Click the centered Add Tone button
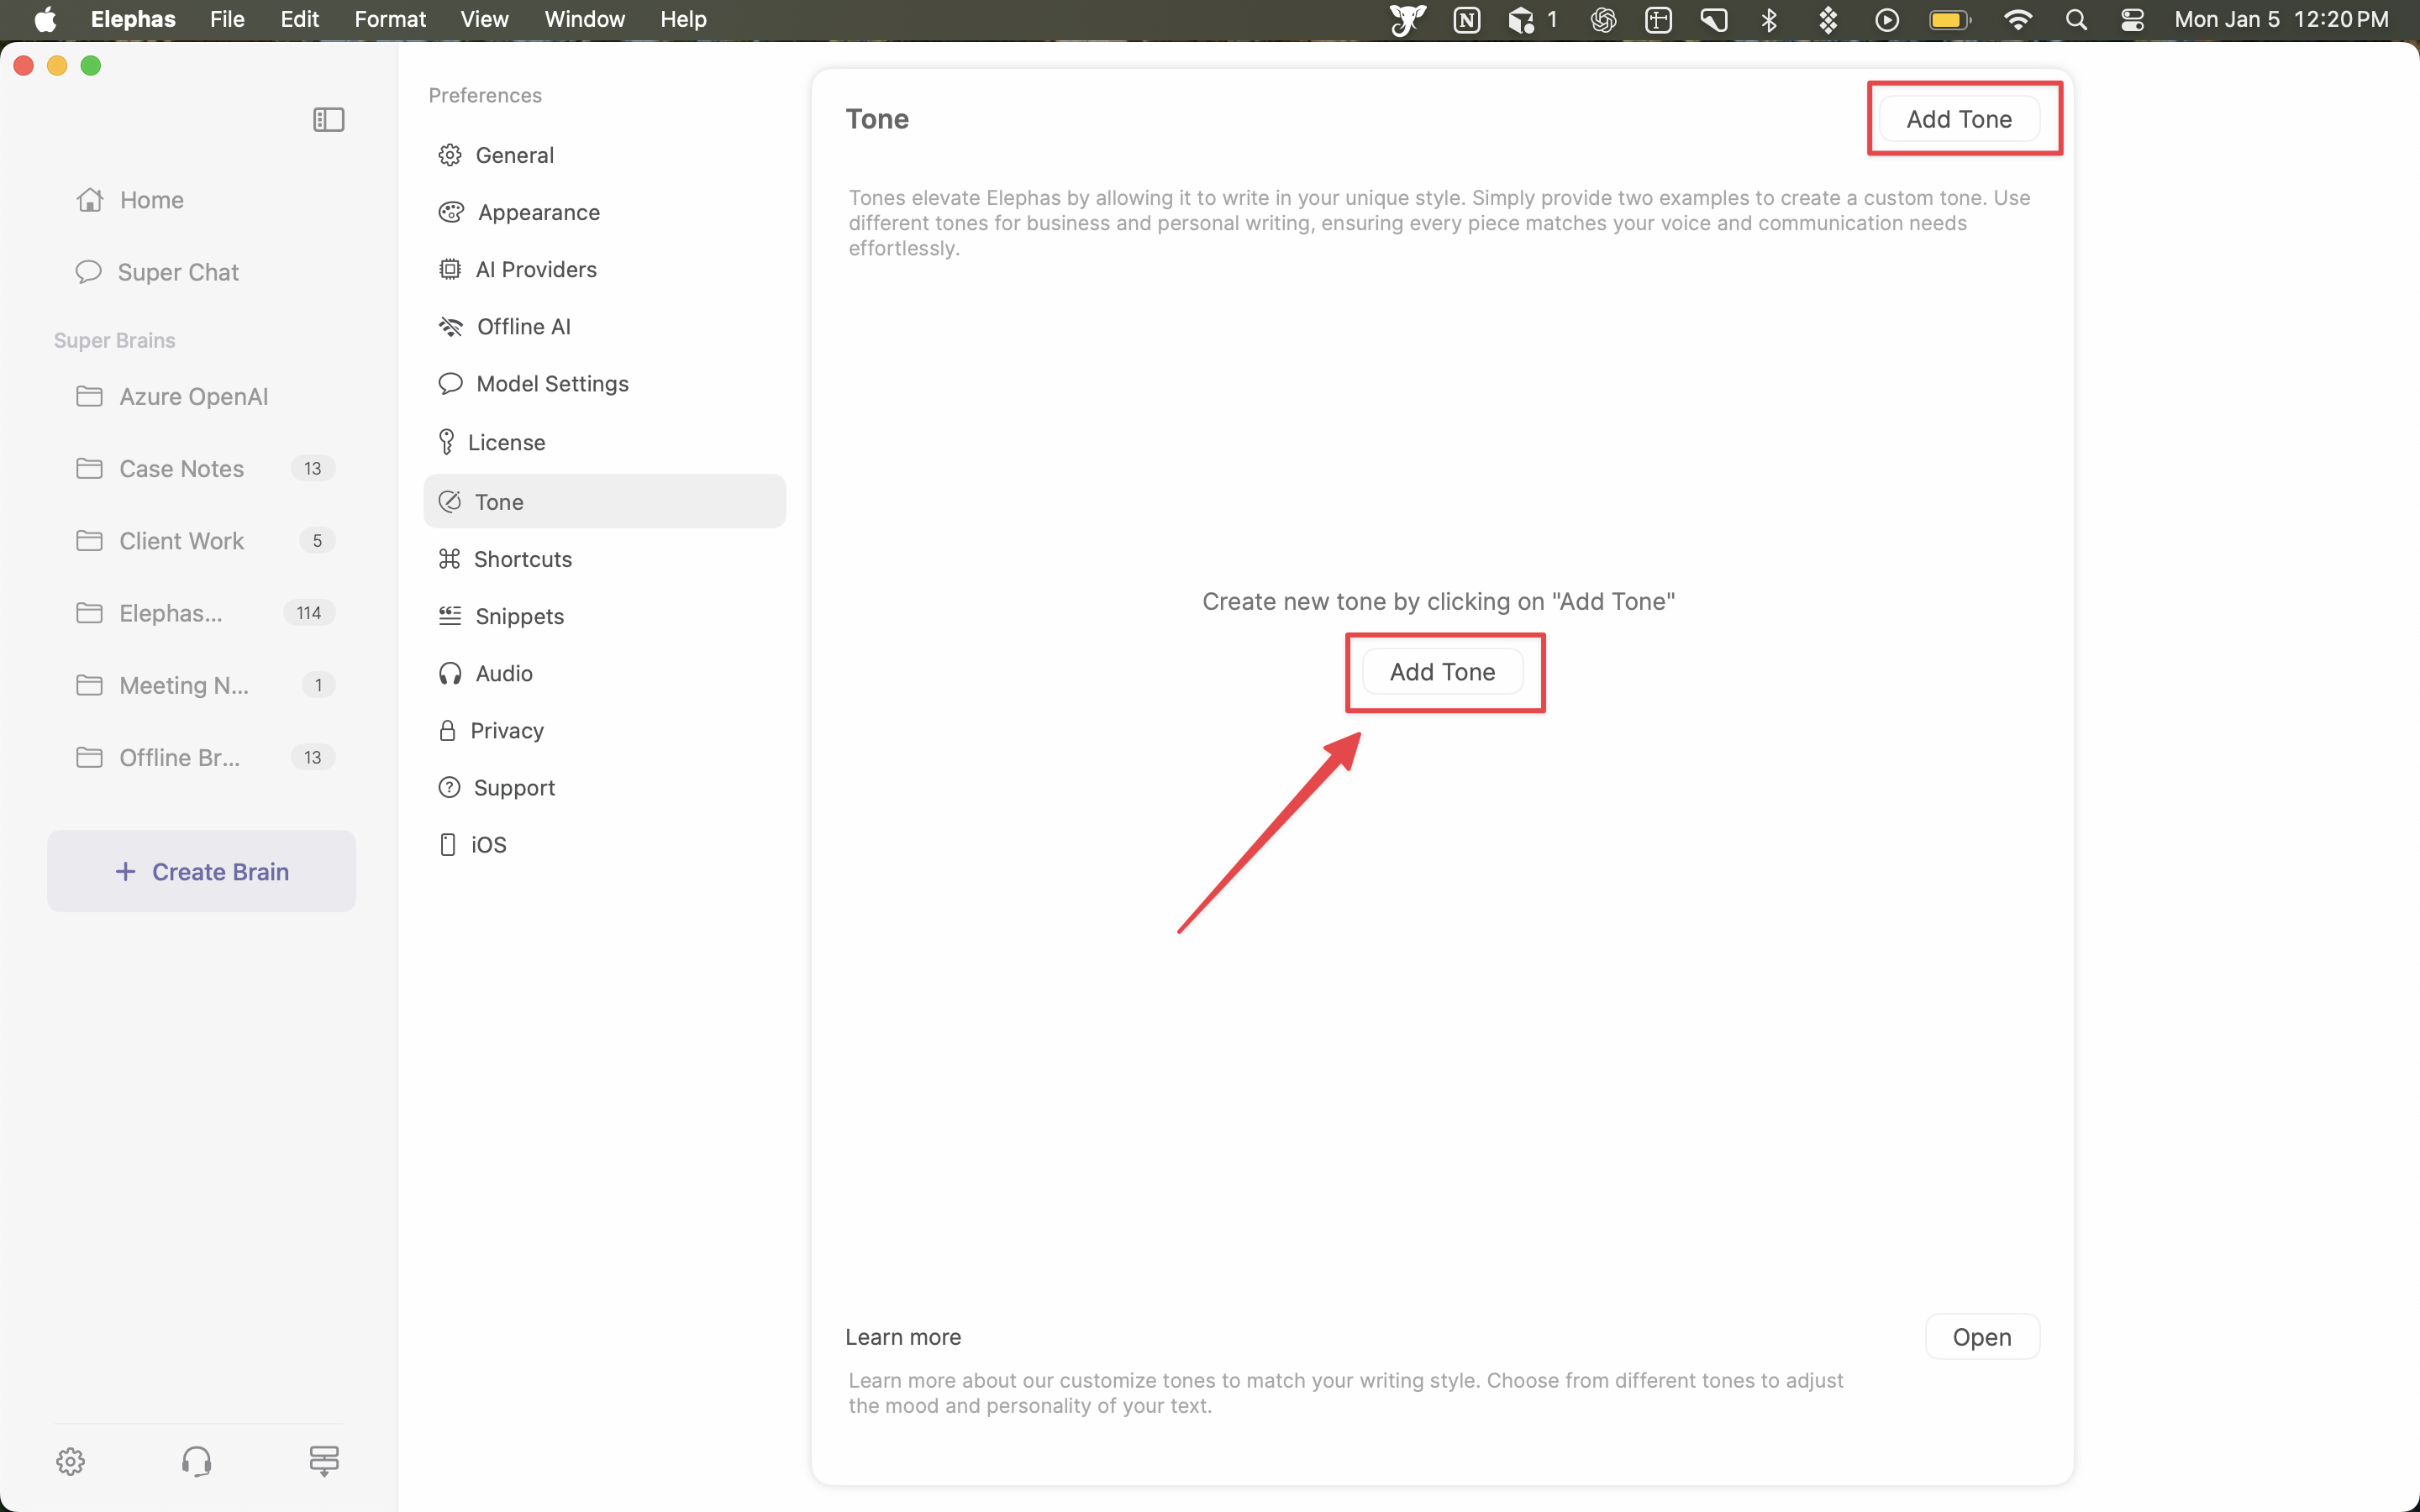 (1442, 672)
